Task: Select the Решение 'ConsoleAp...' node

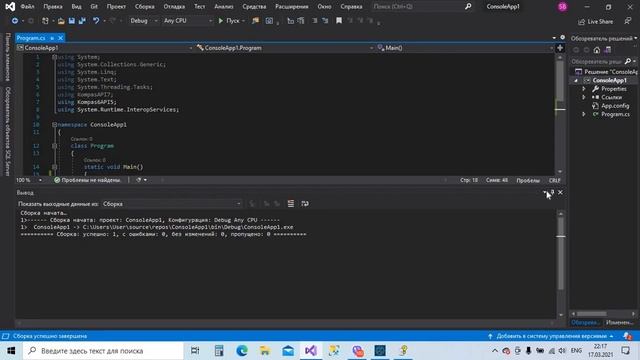Action: click(607, 72)
